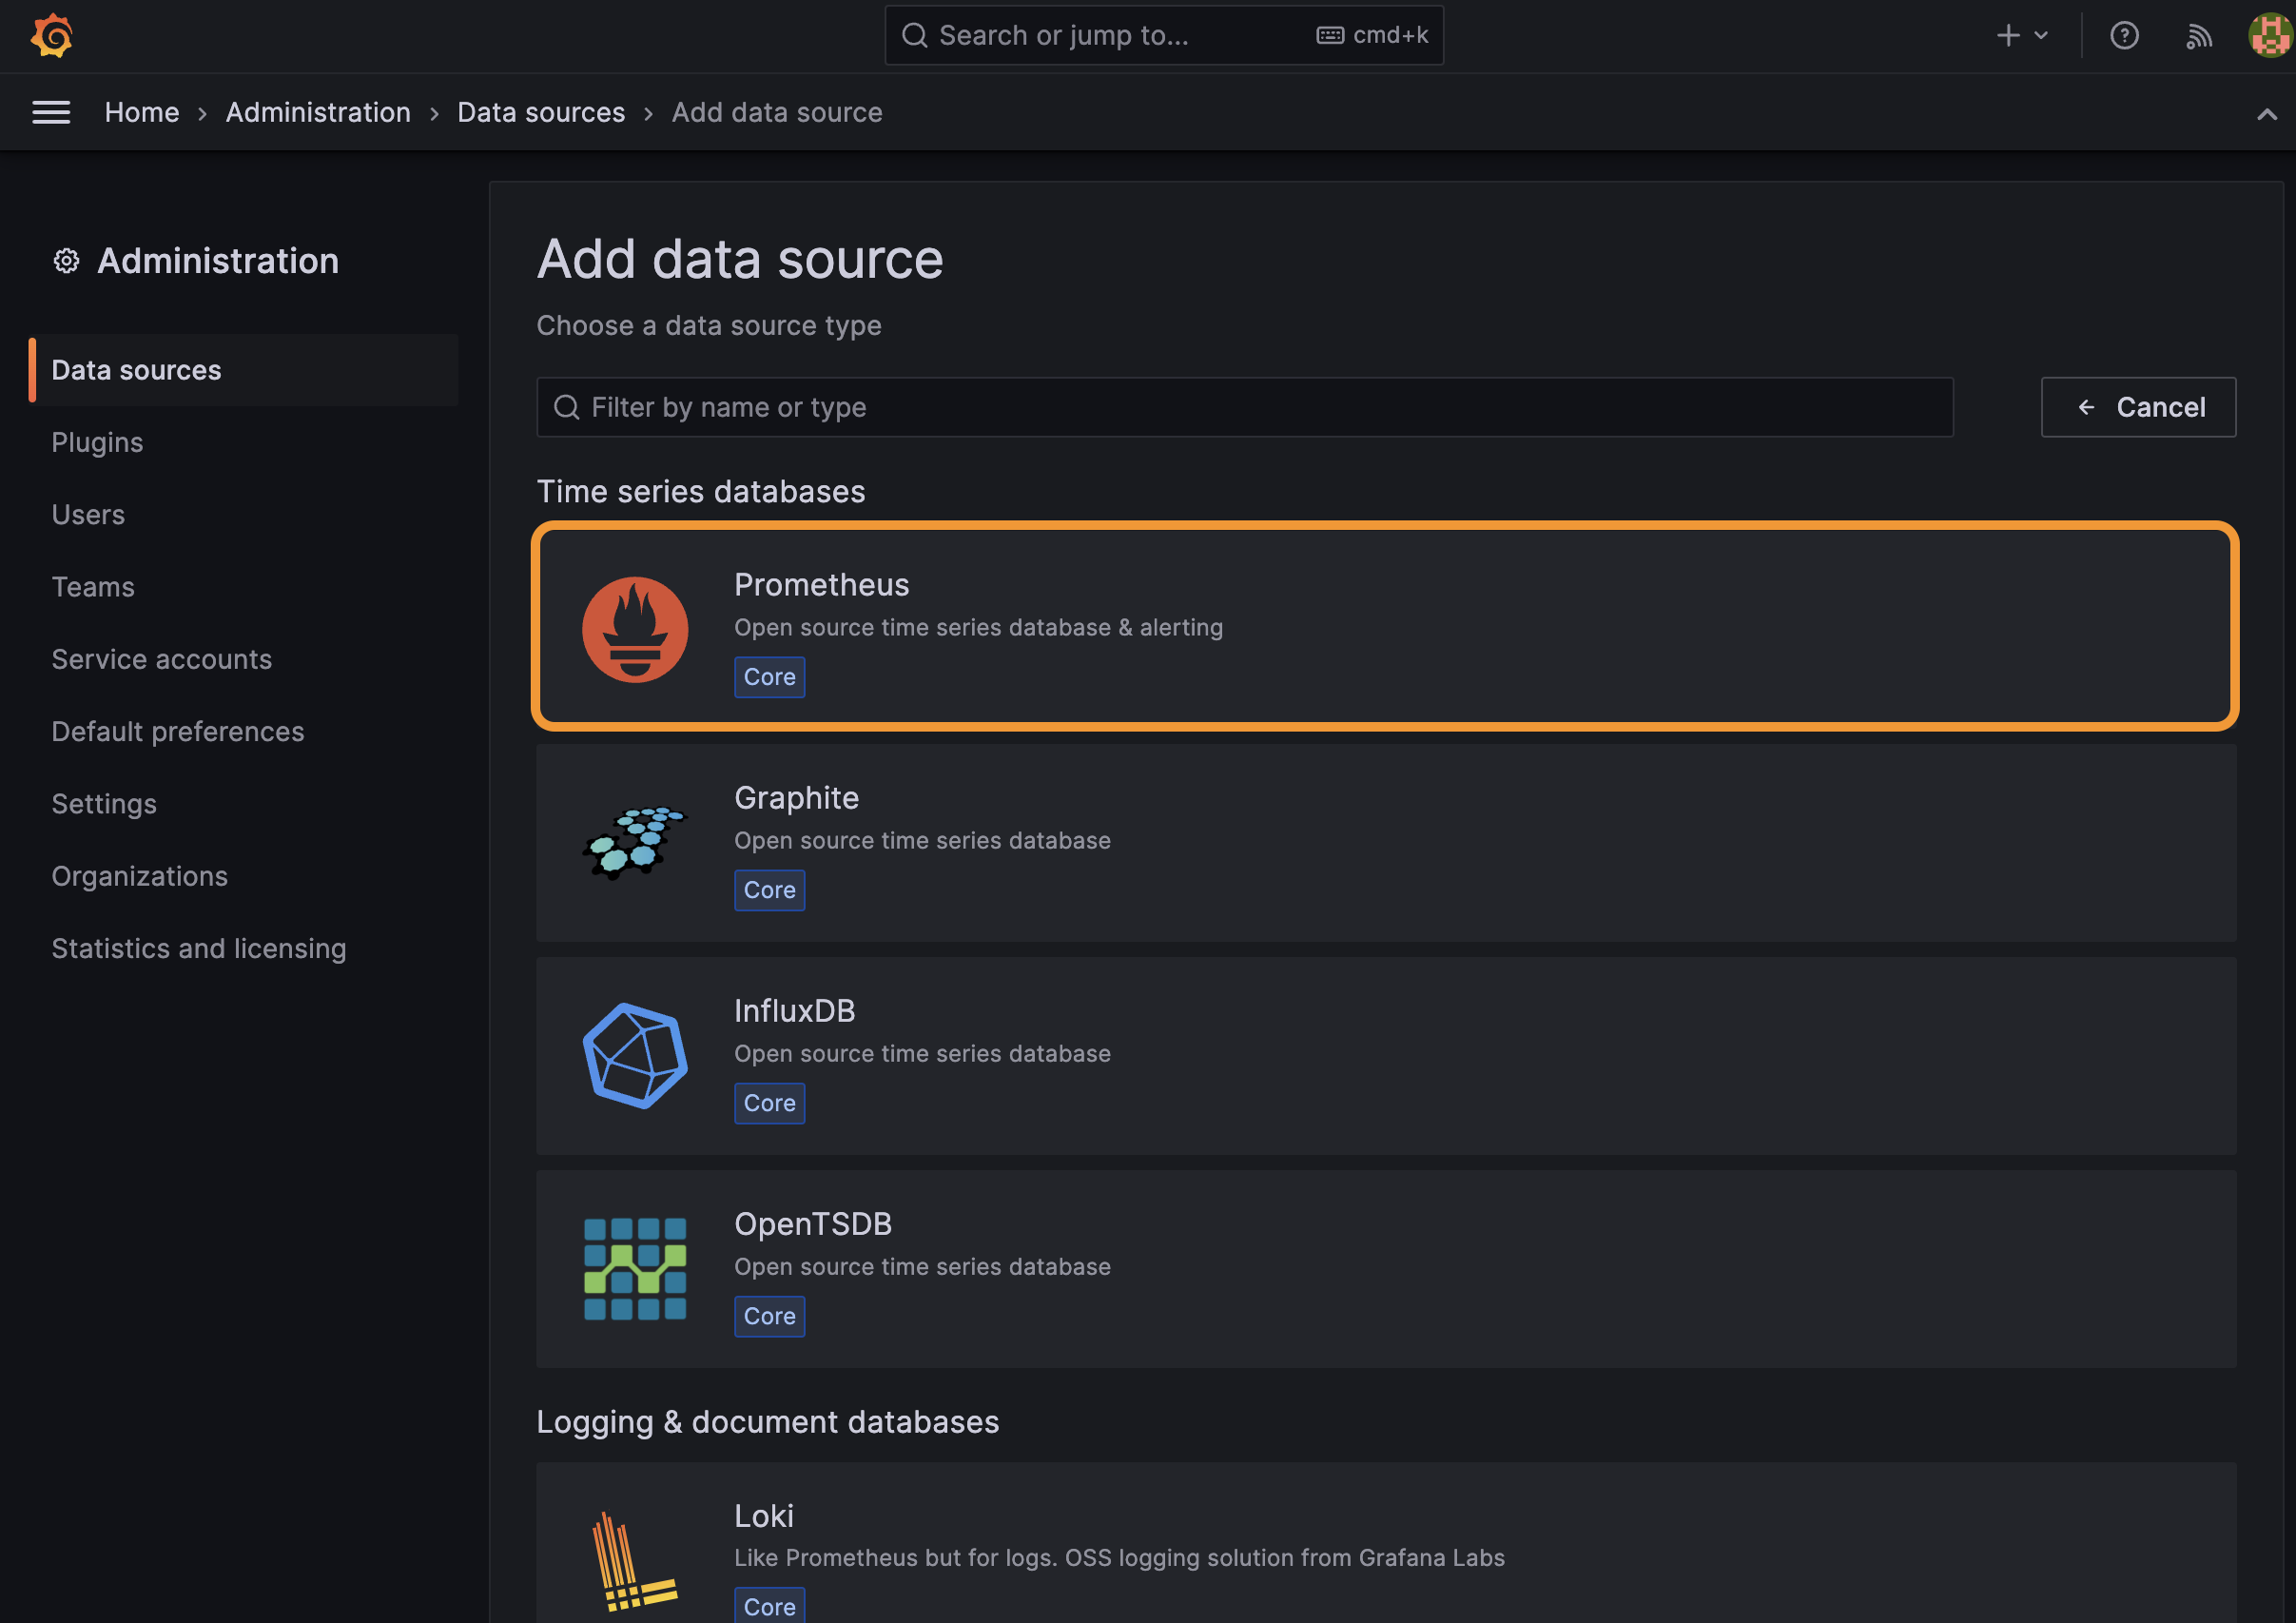Go to Plugins in Administration sidebar
Image resolution: width=2296 pixels, height=1623 pixels.
click(97, 442)
